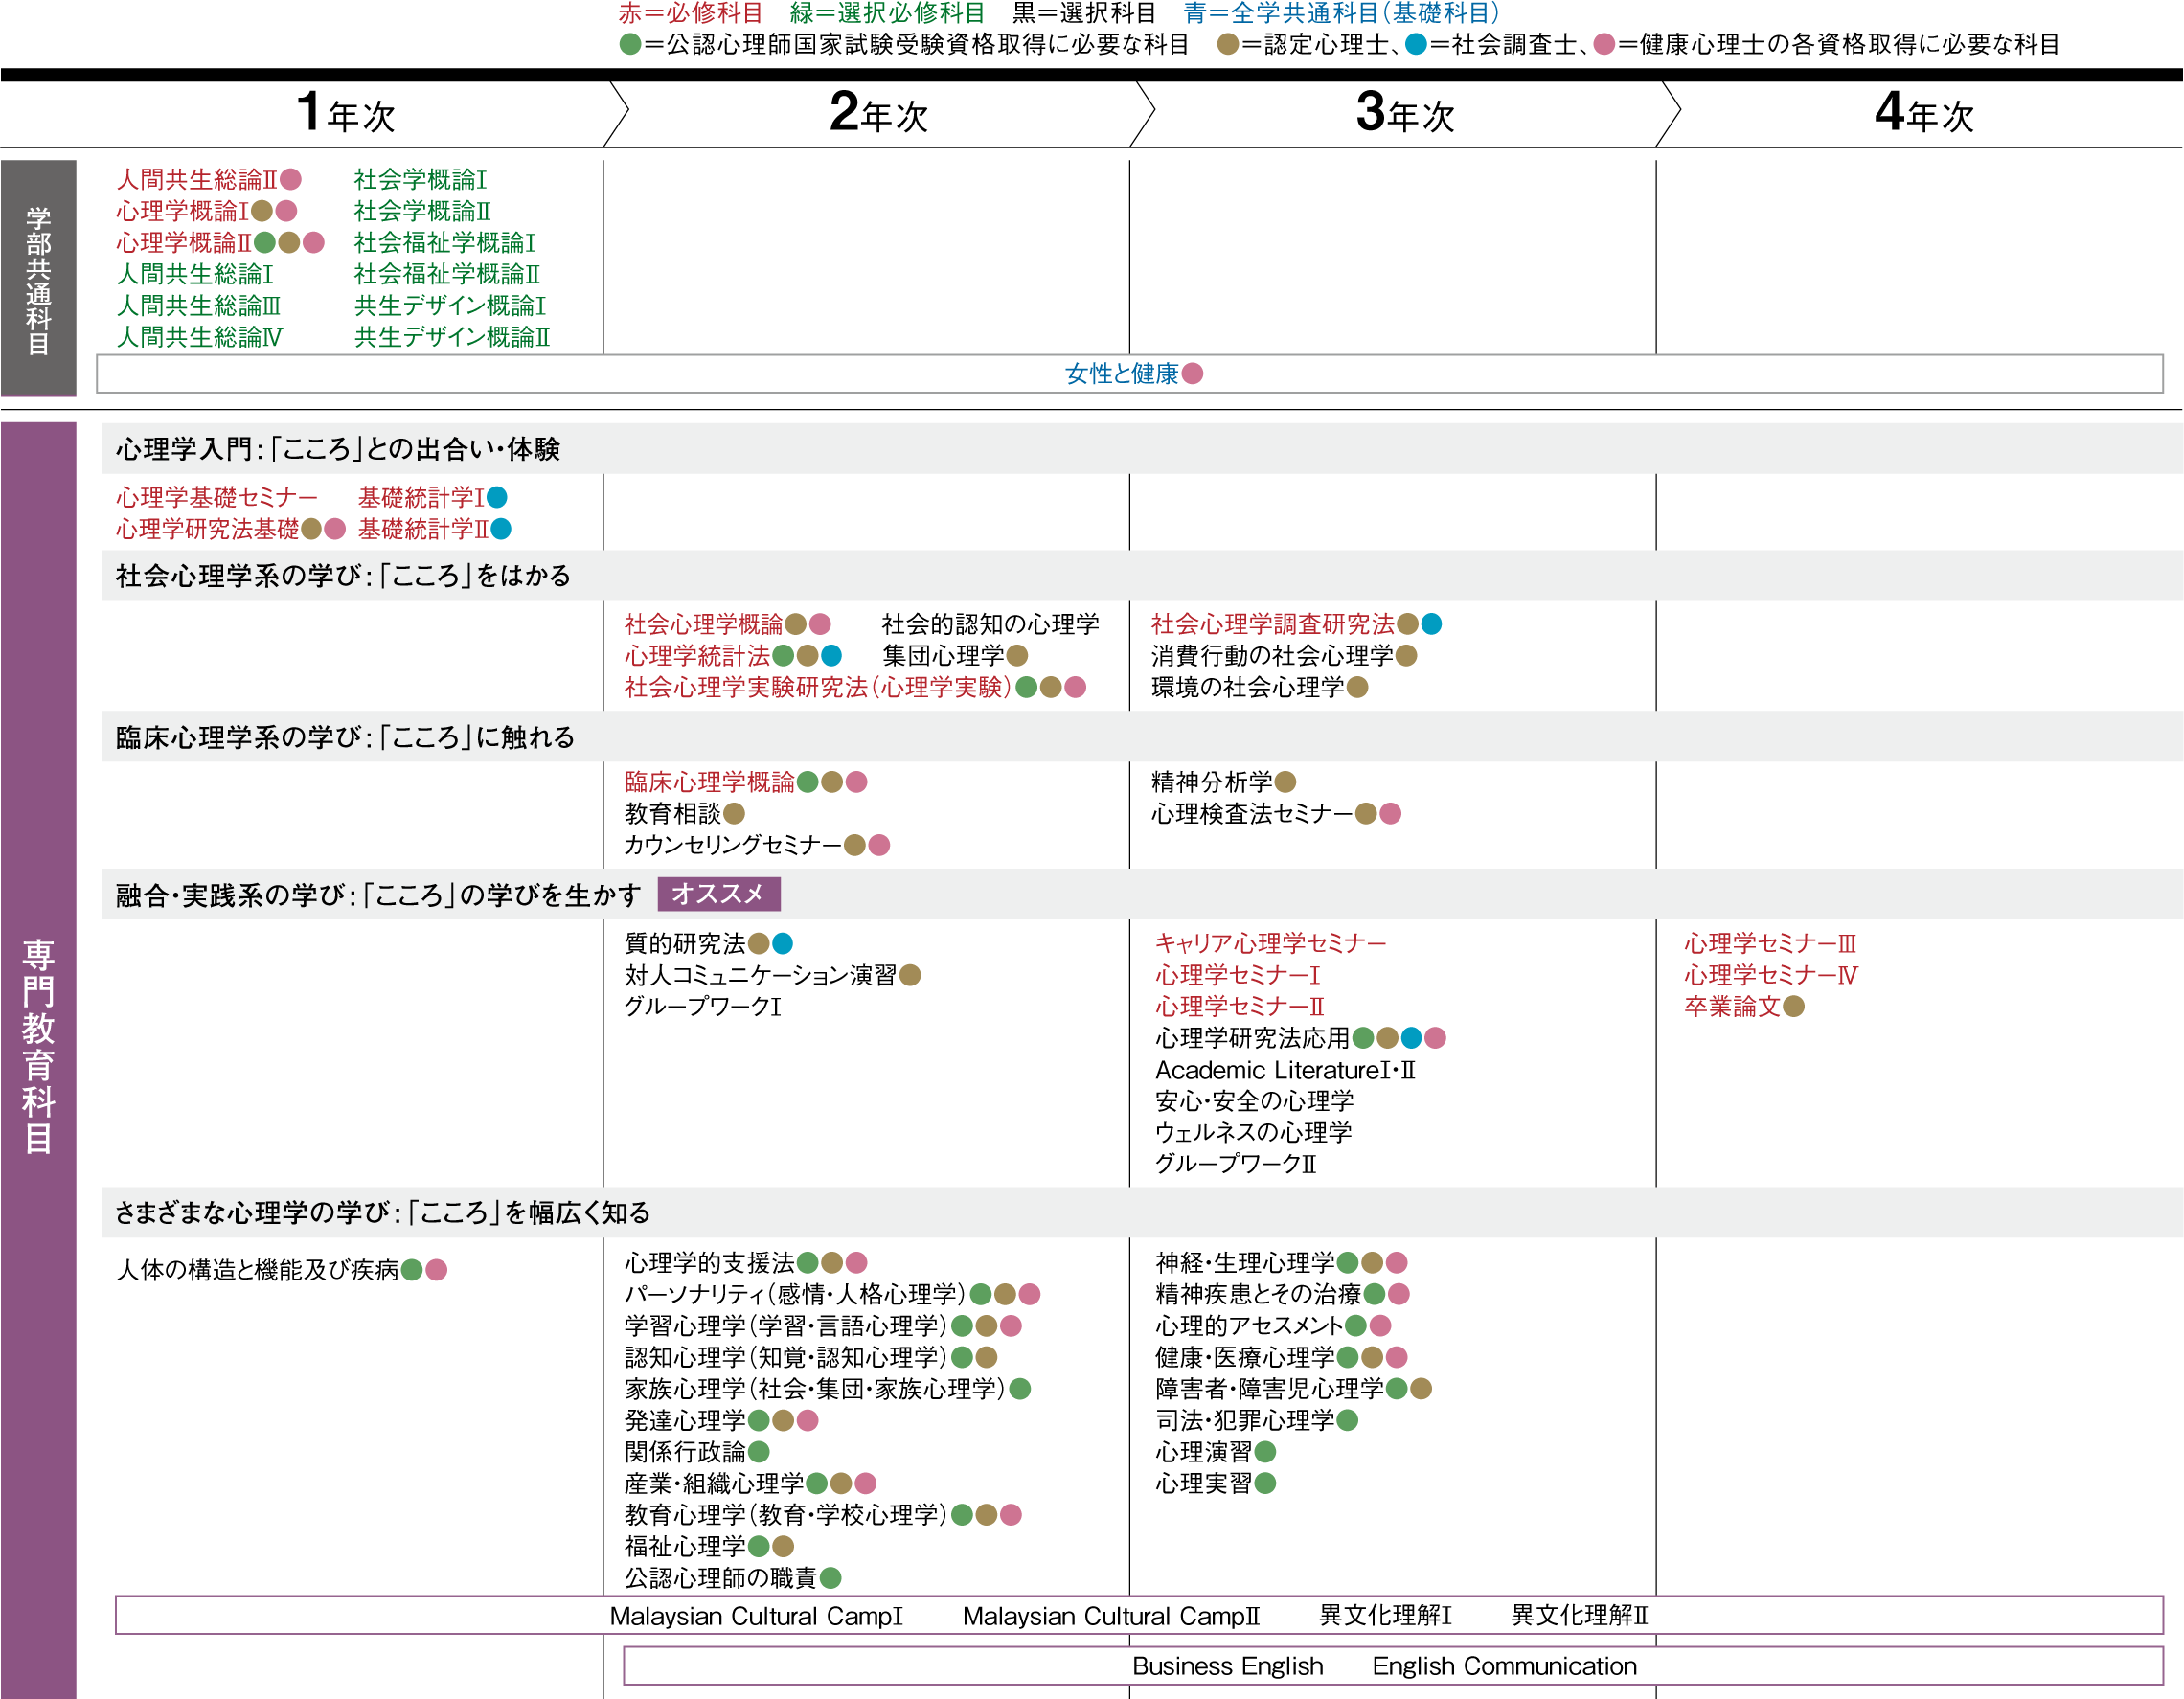Click the heading 社会心理学系の学び:「こころ」をはかる
Viewport: 2184px width, 1699px height.
[x=343, y=575]
